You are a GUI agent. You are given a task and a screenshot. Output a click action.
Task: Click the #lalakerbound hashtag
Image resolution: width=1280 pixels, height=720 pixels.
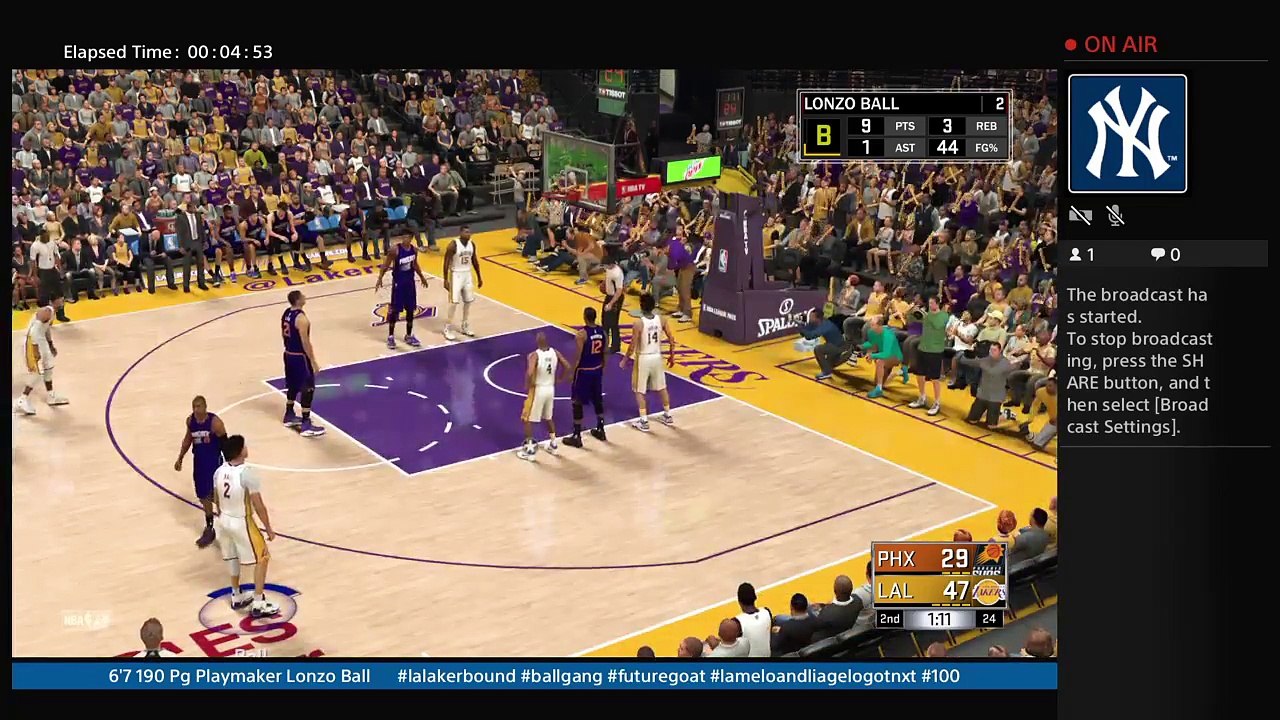coord(456,676)
